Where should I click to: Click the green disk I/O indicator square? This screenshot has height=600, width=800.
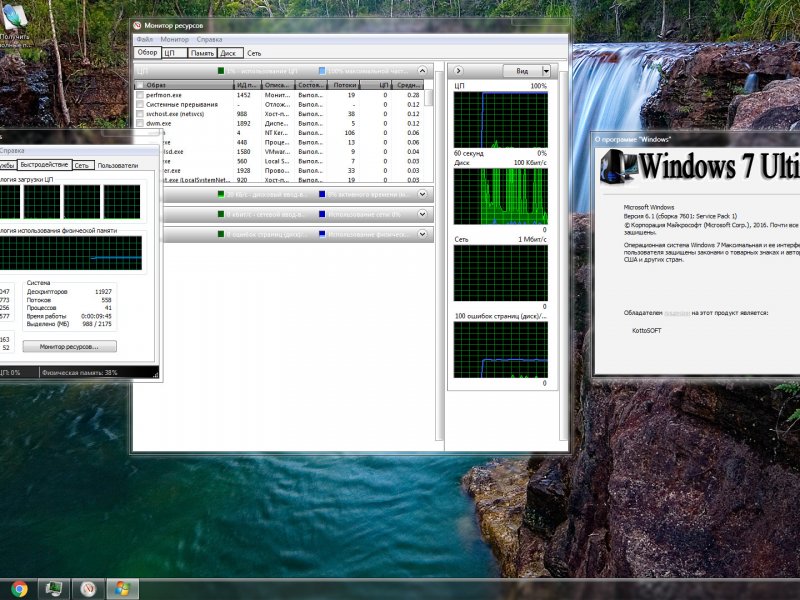click(221, 194)
